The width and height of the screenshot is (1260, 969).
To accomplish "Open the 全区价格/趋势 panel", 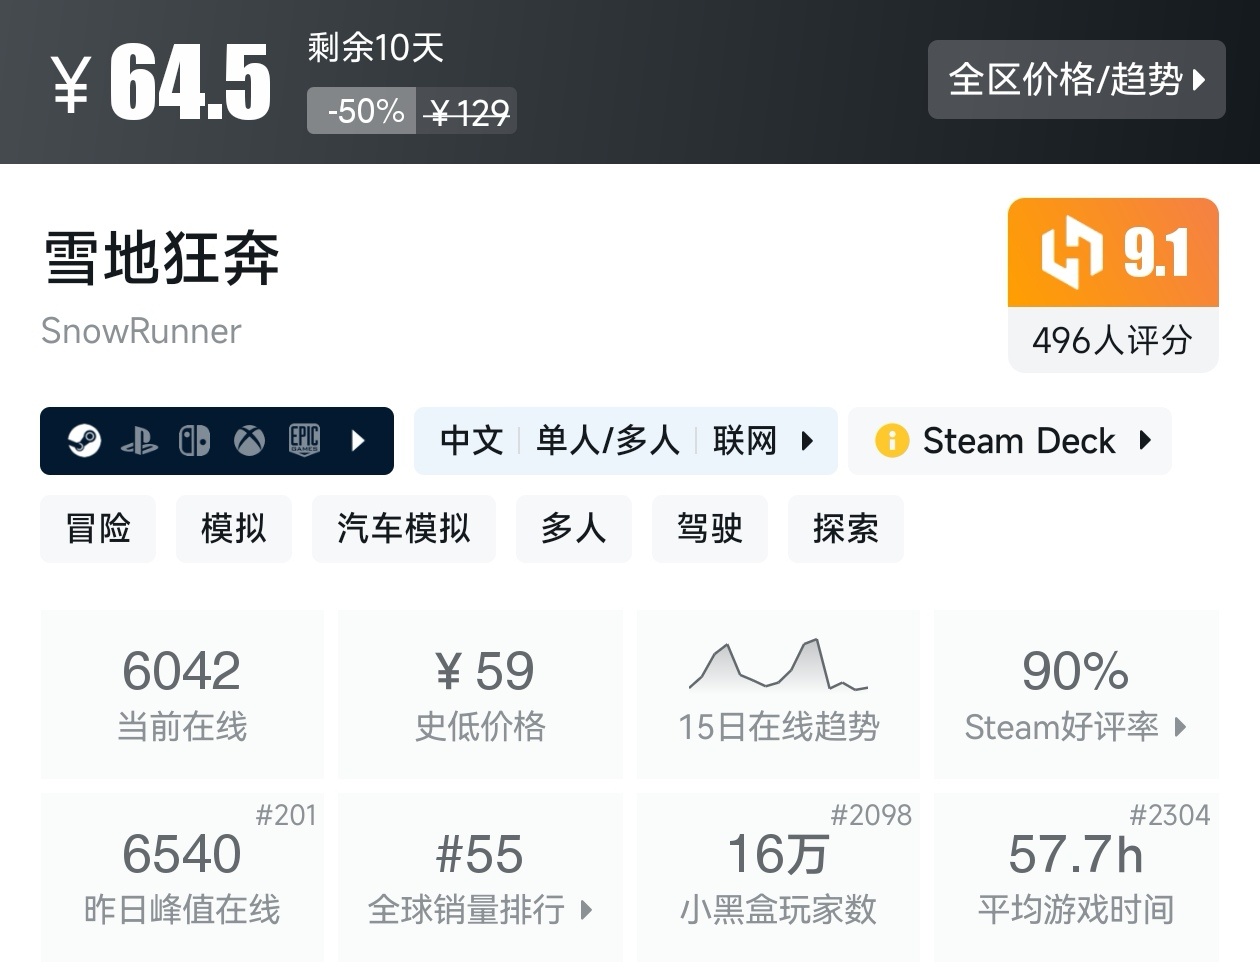I will click(x=1076, y=80).
